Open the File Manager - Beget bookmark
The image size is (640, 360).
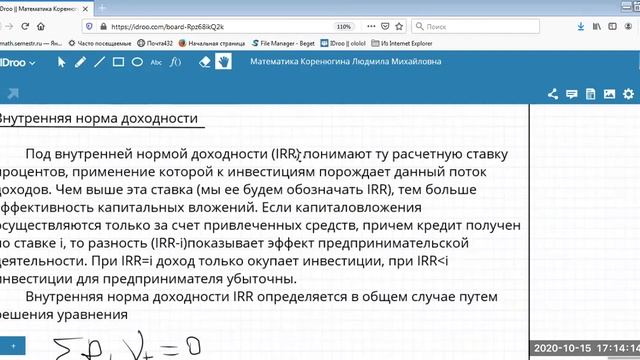283,43
